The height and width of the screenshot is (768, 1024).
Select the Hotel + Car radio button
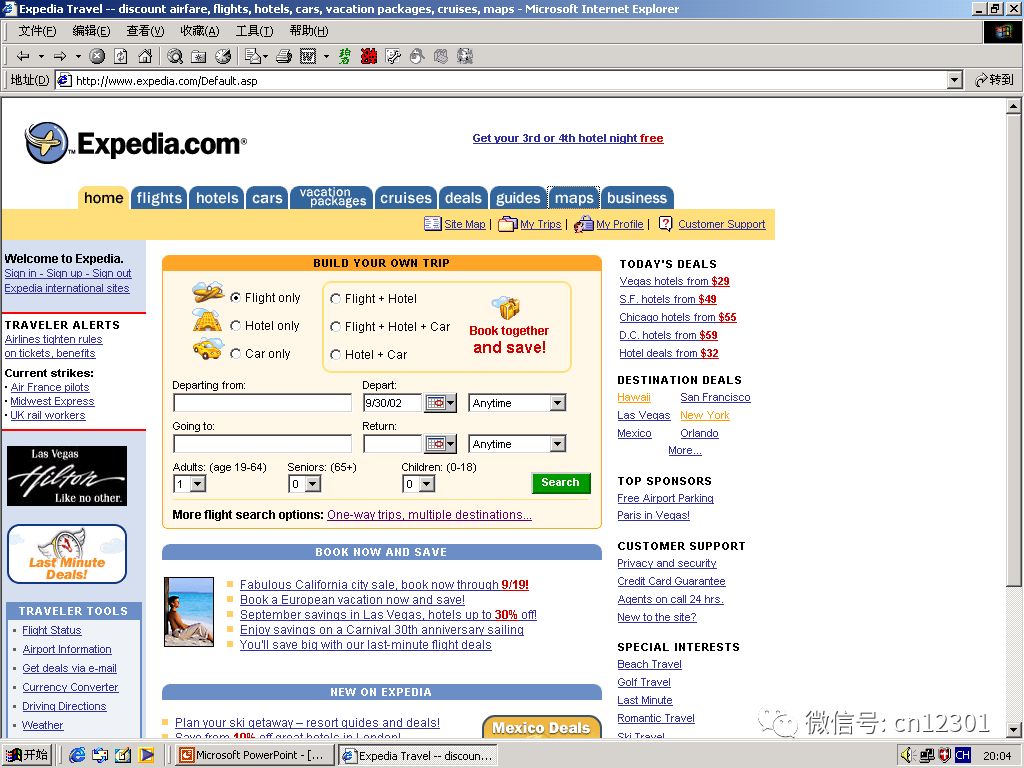pos(336,355)
